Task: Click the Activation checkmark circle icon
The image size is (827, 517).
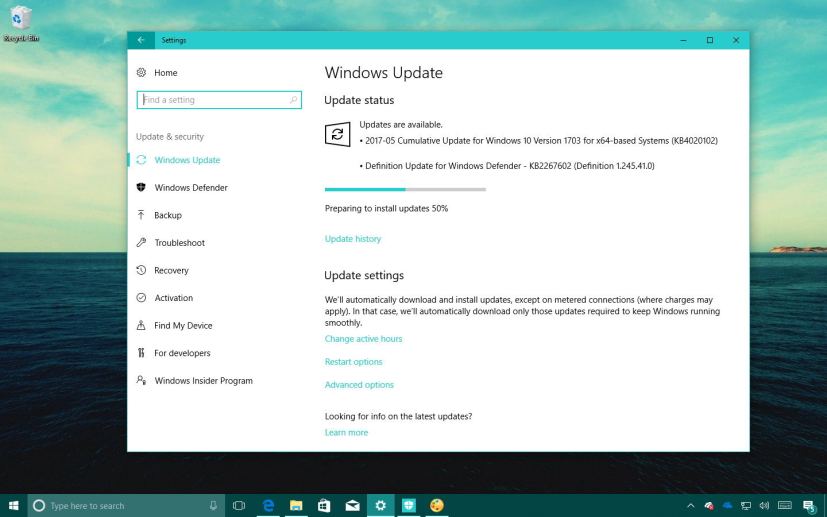Action: tap(141, 298)
